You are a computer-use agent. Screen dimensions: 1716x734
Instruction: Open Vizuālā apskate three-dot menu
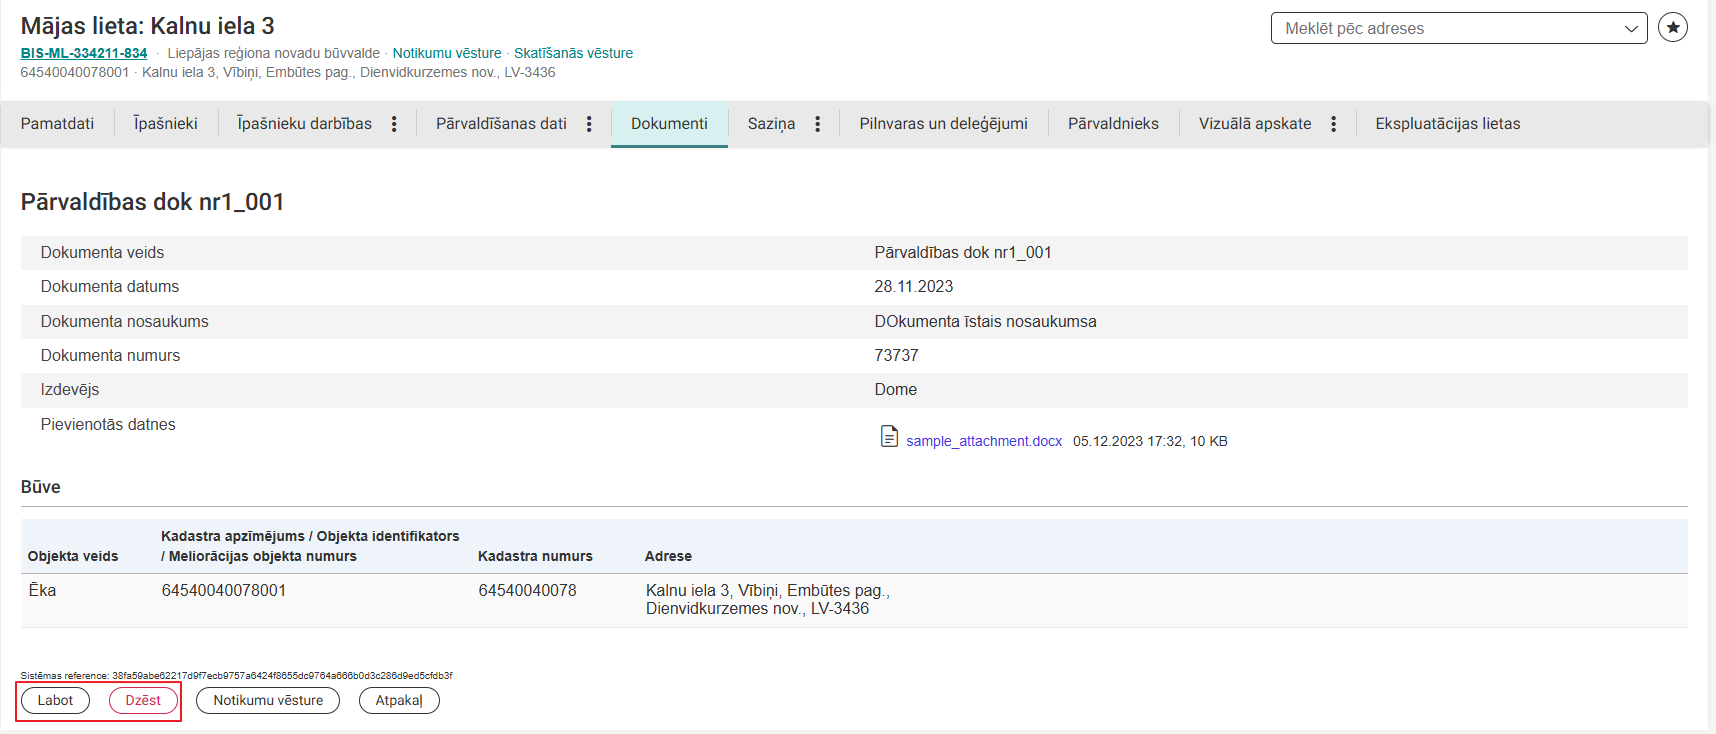(1333, 124)
